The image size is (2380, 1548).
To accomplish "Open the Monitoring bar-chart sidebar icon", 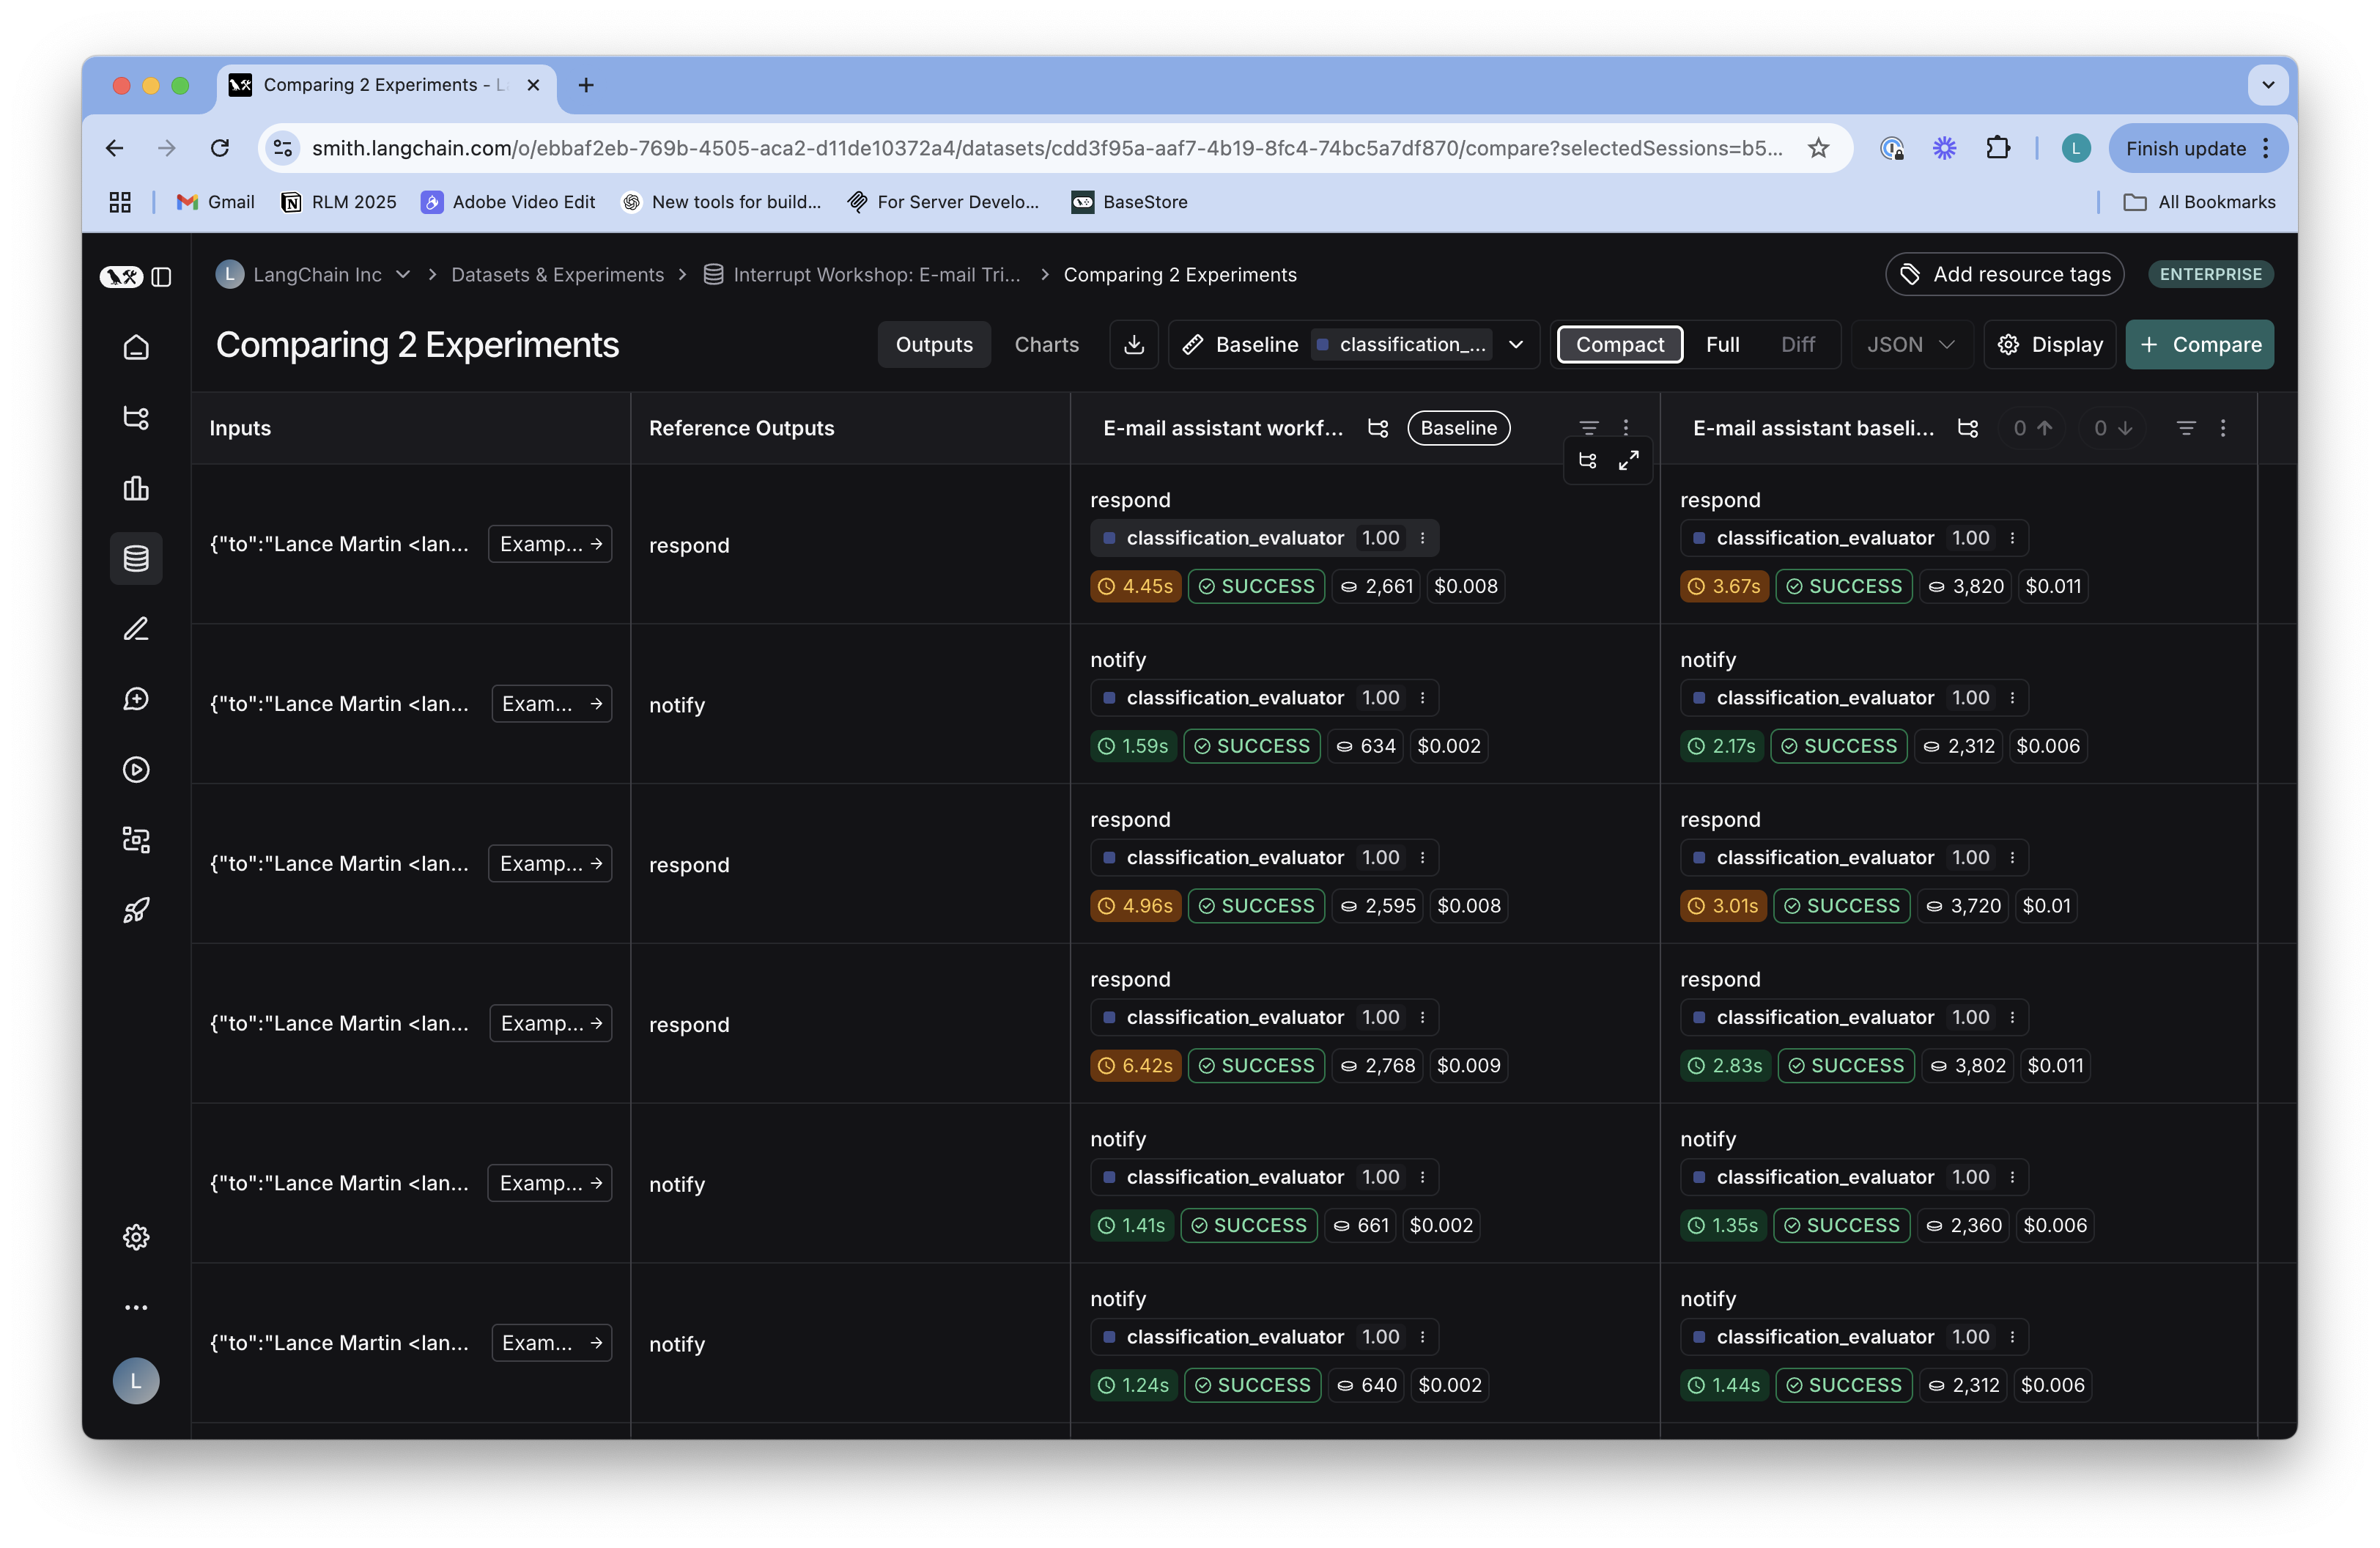I will point(136,488).
